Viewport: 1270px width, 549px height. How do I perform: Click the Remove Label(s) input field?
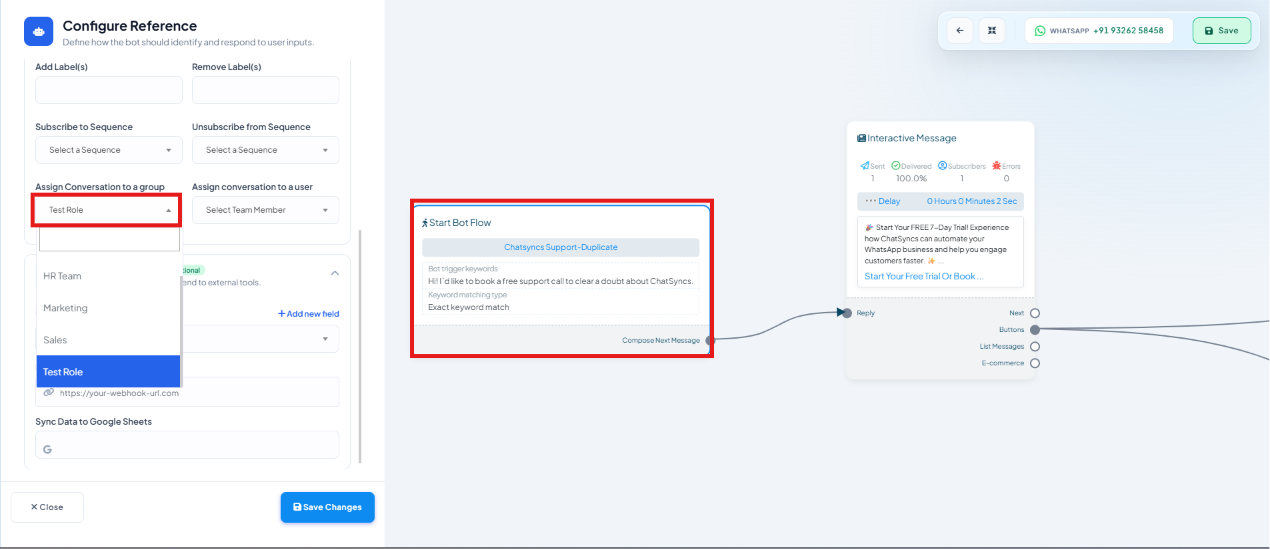[x=265, y=90]
